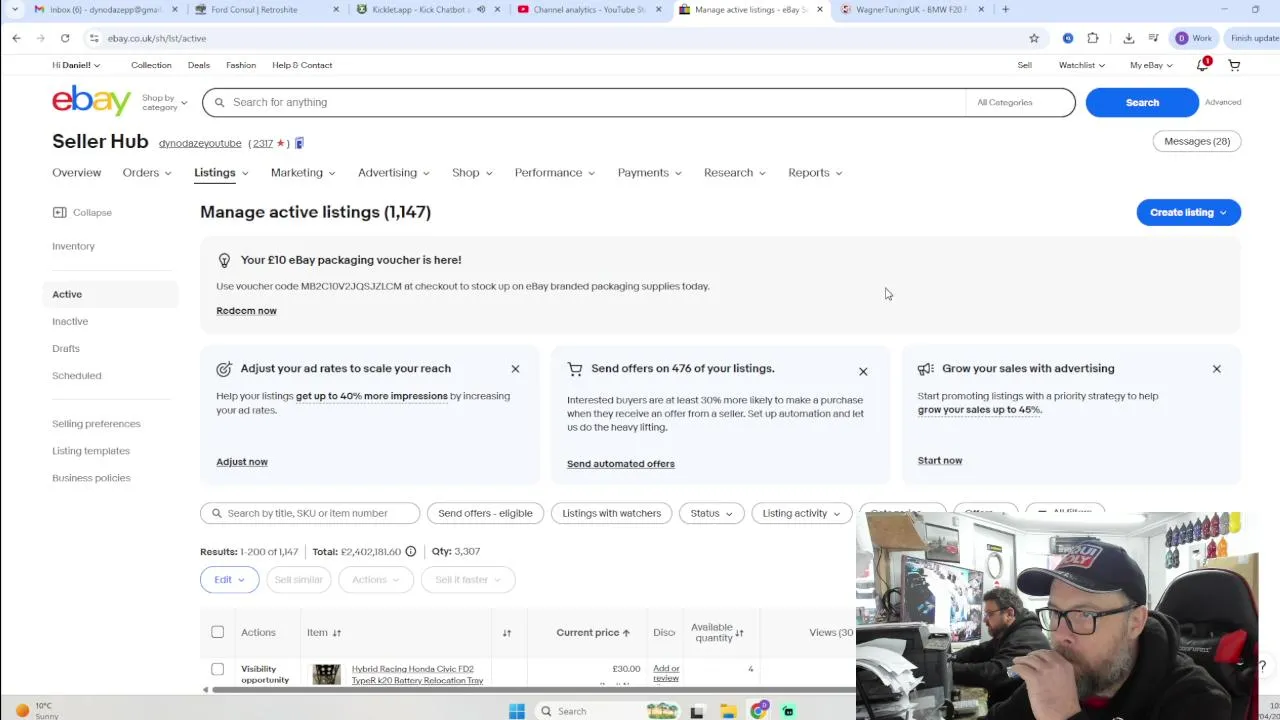Screen dimensions: 1280x720
Task: Select the Send offers - eligible filter
Action: (485, 513)
